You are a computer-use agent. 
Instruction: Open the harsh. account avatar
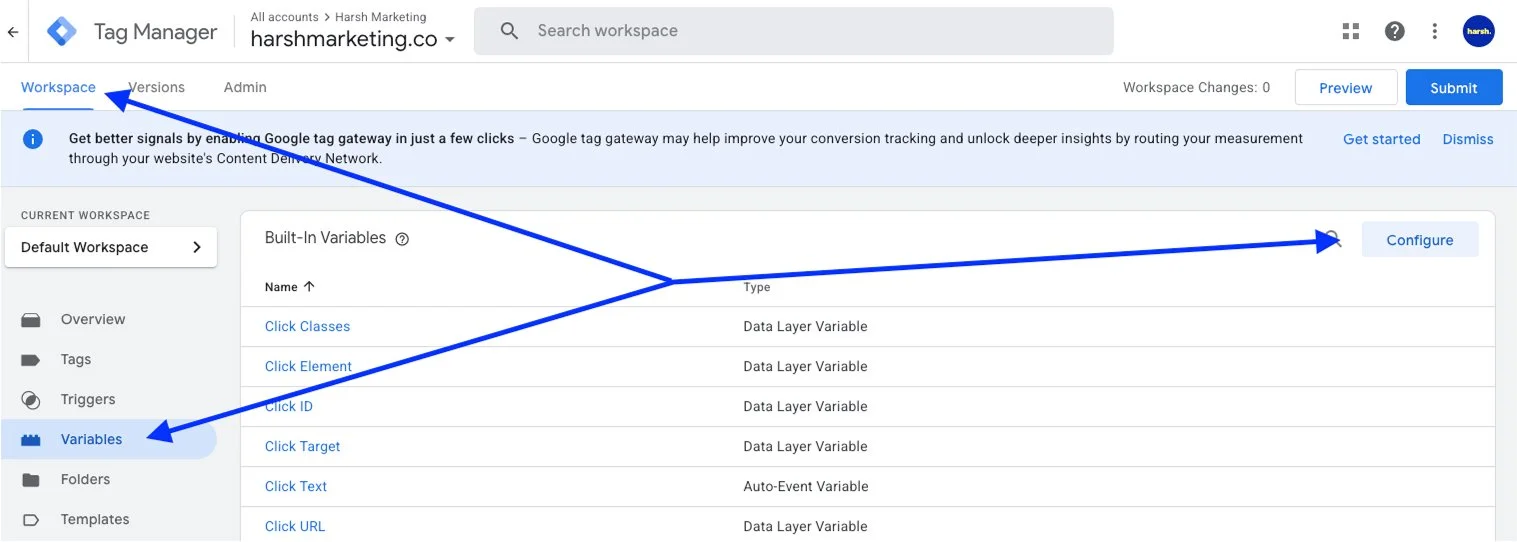(x=1478, y=31)
